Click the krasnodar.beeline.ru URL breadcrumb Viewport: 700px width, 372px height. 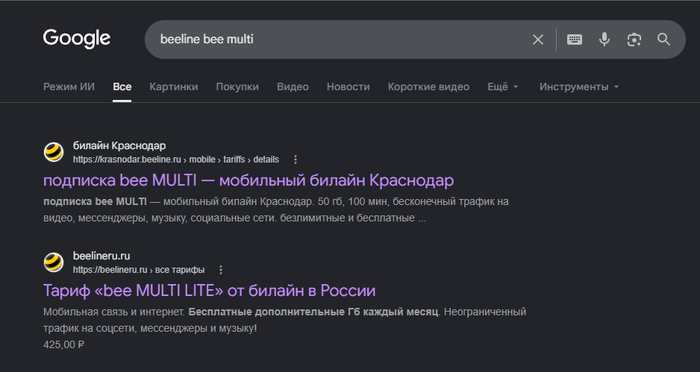[x=176, y=159]
